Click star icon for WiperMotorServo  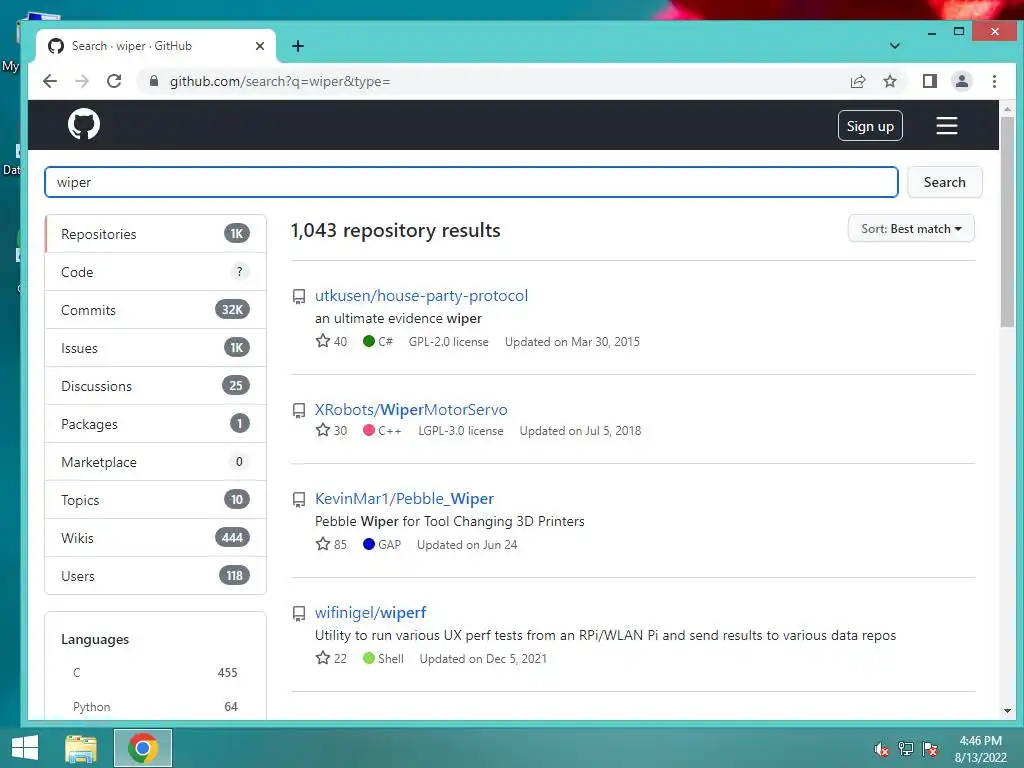323,430
